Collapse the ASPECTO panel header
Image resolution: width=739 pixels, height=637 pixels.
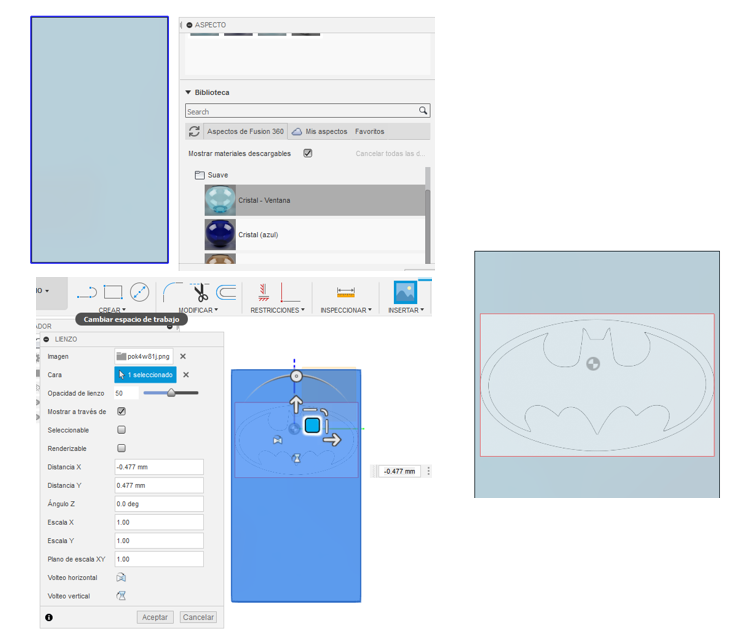[x=189, y=25]
